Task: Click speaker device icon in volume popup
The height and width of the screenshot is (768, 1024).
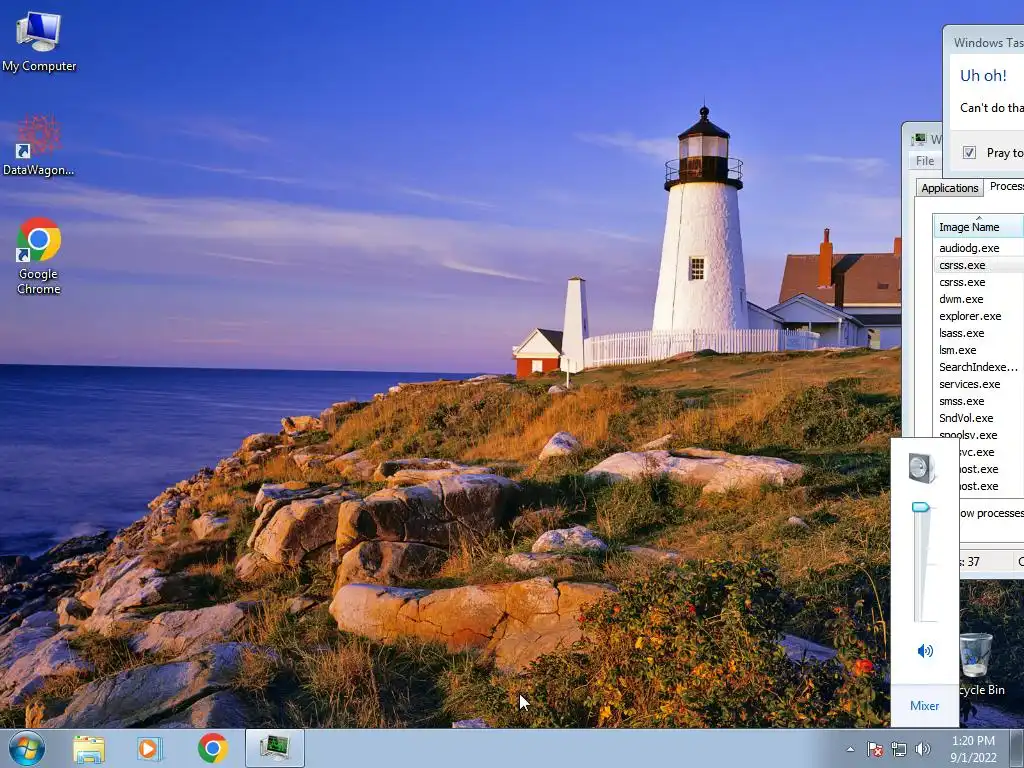Action: (x=922, y=468)
